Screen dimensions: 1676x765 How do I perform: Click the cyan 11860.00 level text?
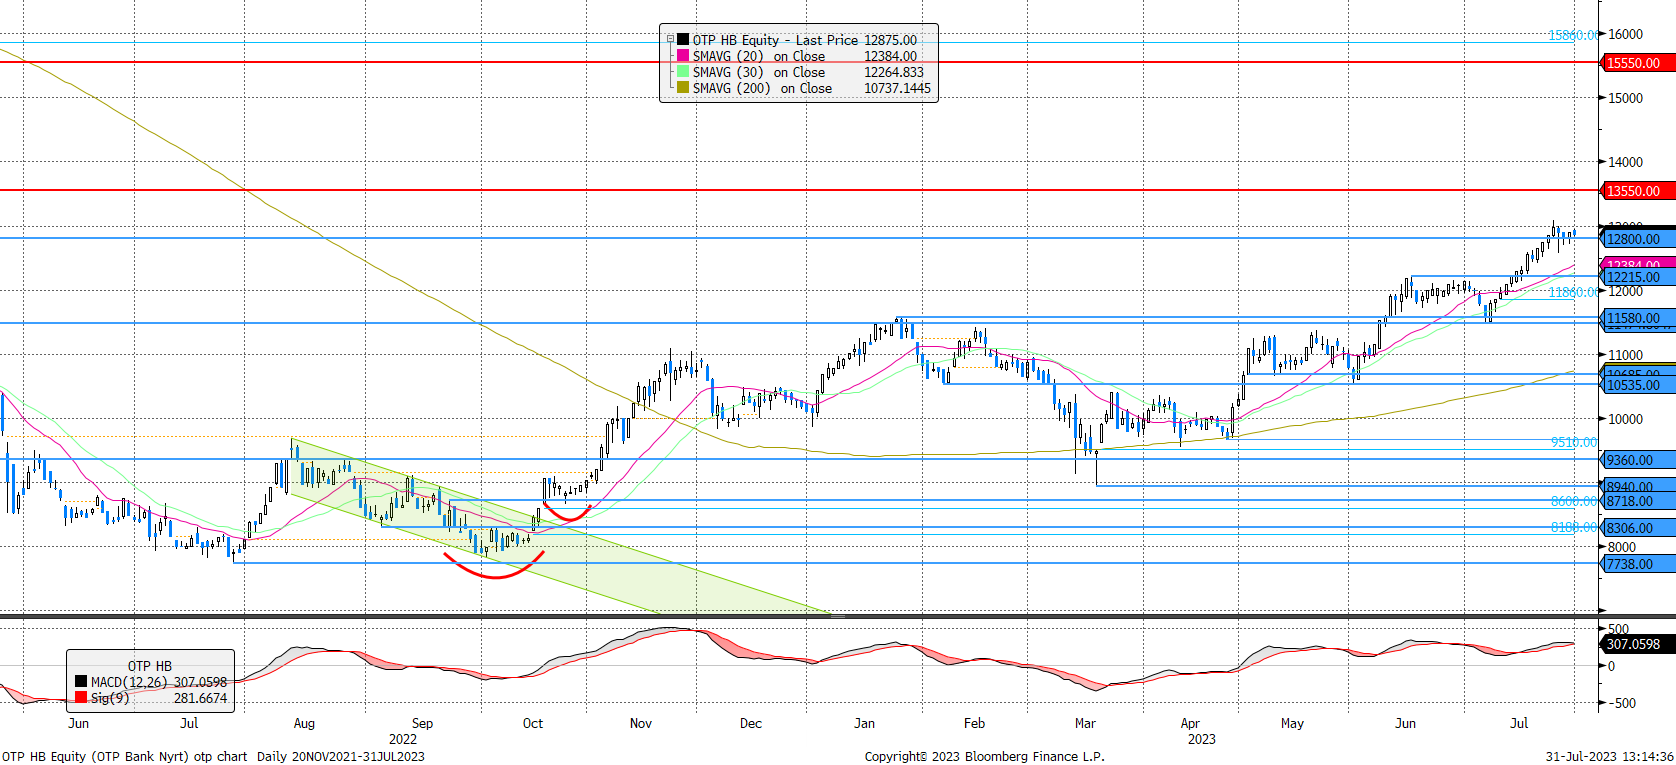1573,292
